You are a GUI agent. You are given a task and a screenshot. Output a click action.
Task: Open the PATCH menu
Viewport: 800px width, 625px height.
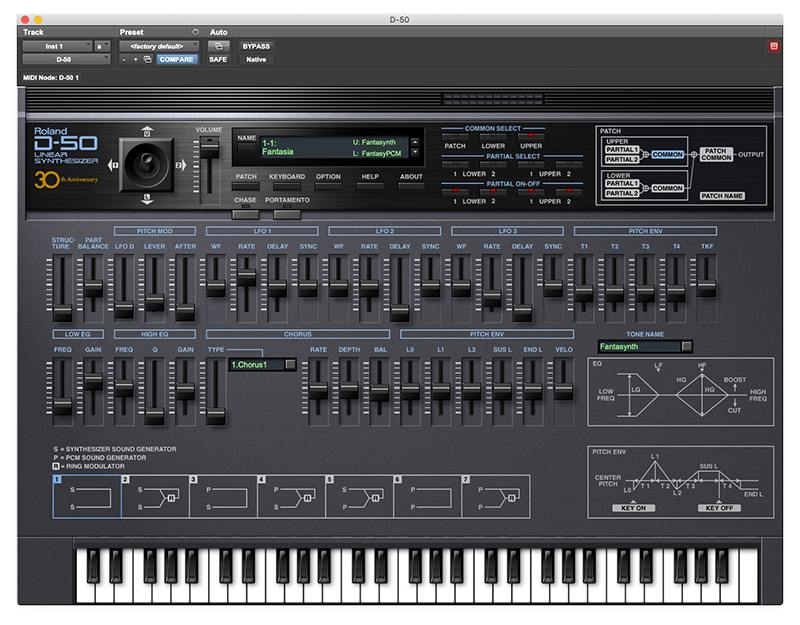(246, 186)
